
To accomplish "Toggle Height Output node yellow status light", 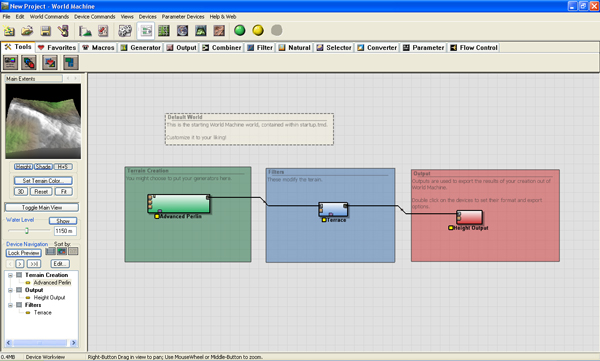I will tap(450, 228).
